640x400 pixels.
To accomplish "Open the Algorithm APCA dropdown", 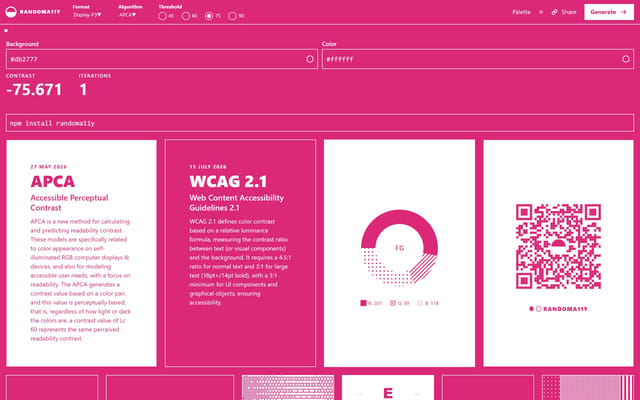I will click(128, 15).
